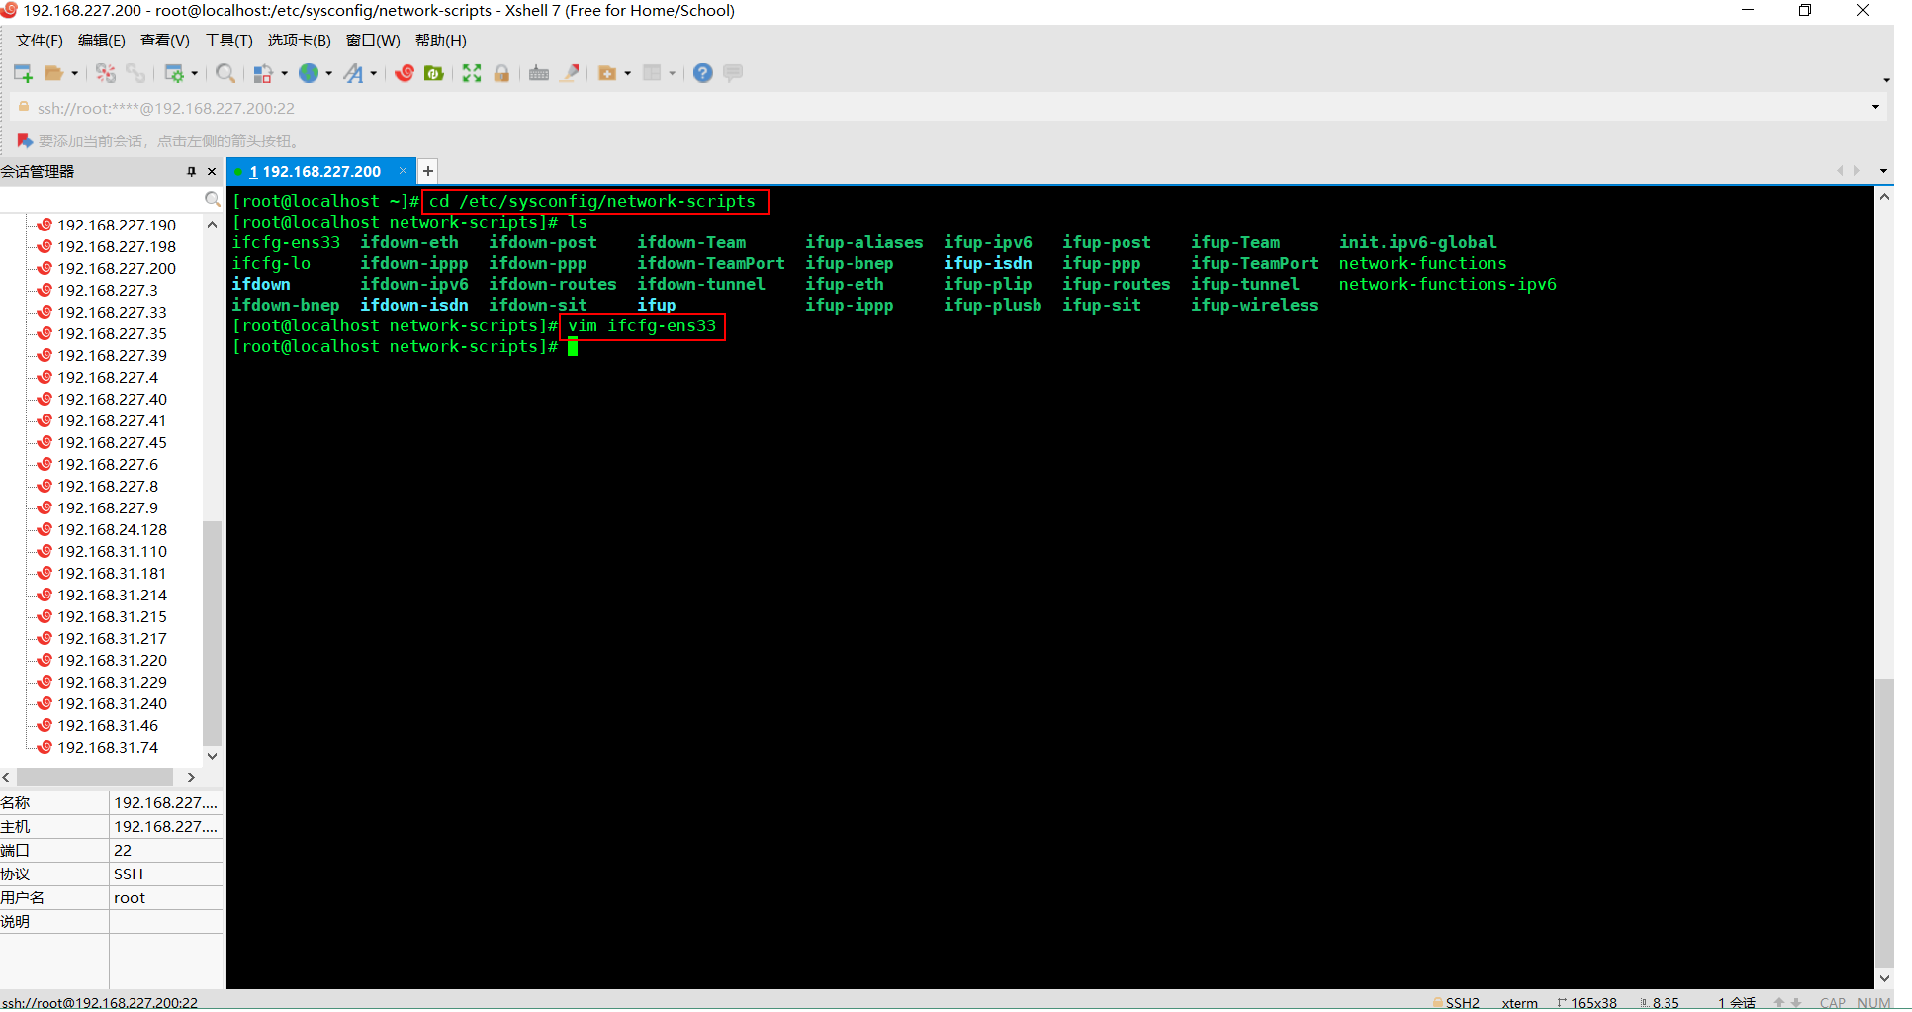
Task: Launch Xftp green file transfer icon
Action: pos(434,73)
